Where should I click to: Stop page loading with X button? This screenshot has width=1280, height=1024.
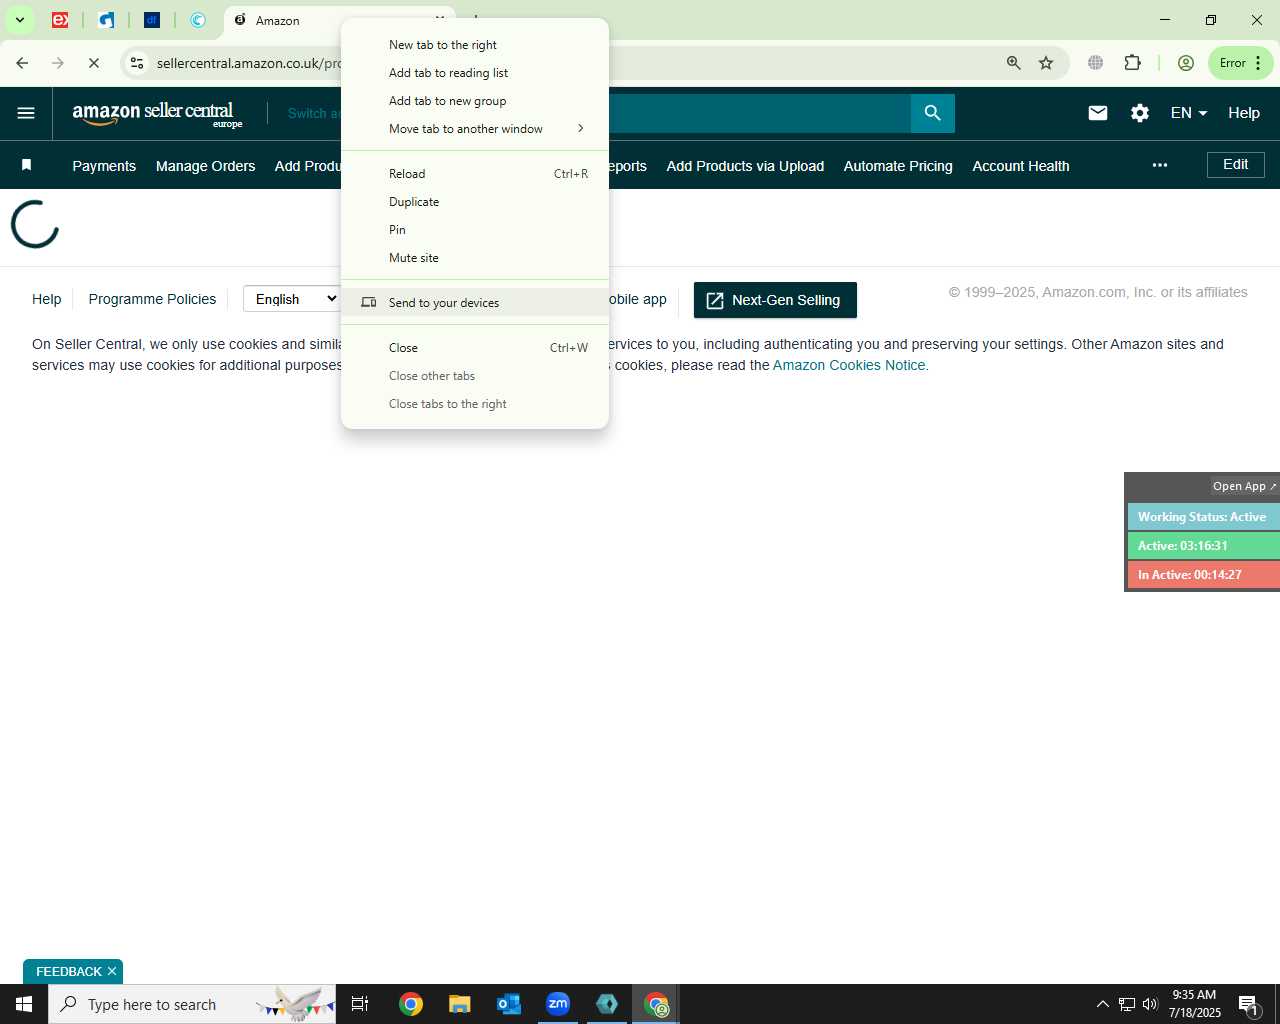click(x=94, y=63)
